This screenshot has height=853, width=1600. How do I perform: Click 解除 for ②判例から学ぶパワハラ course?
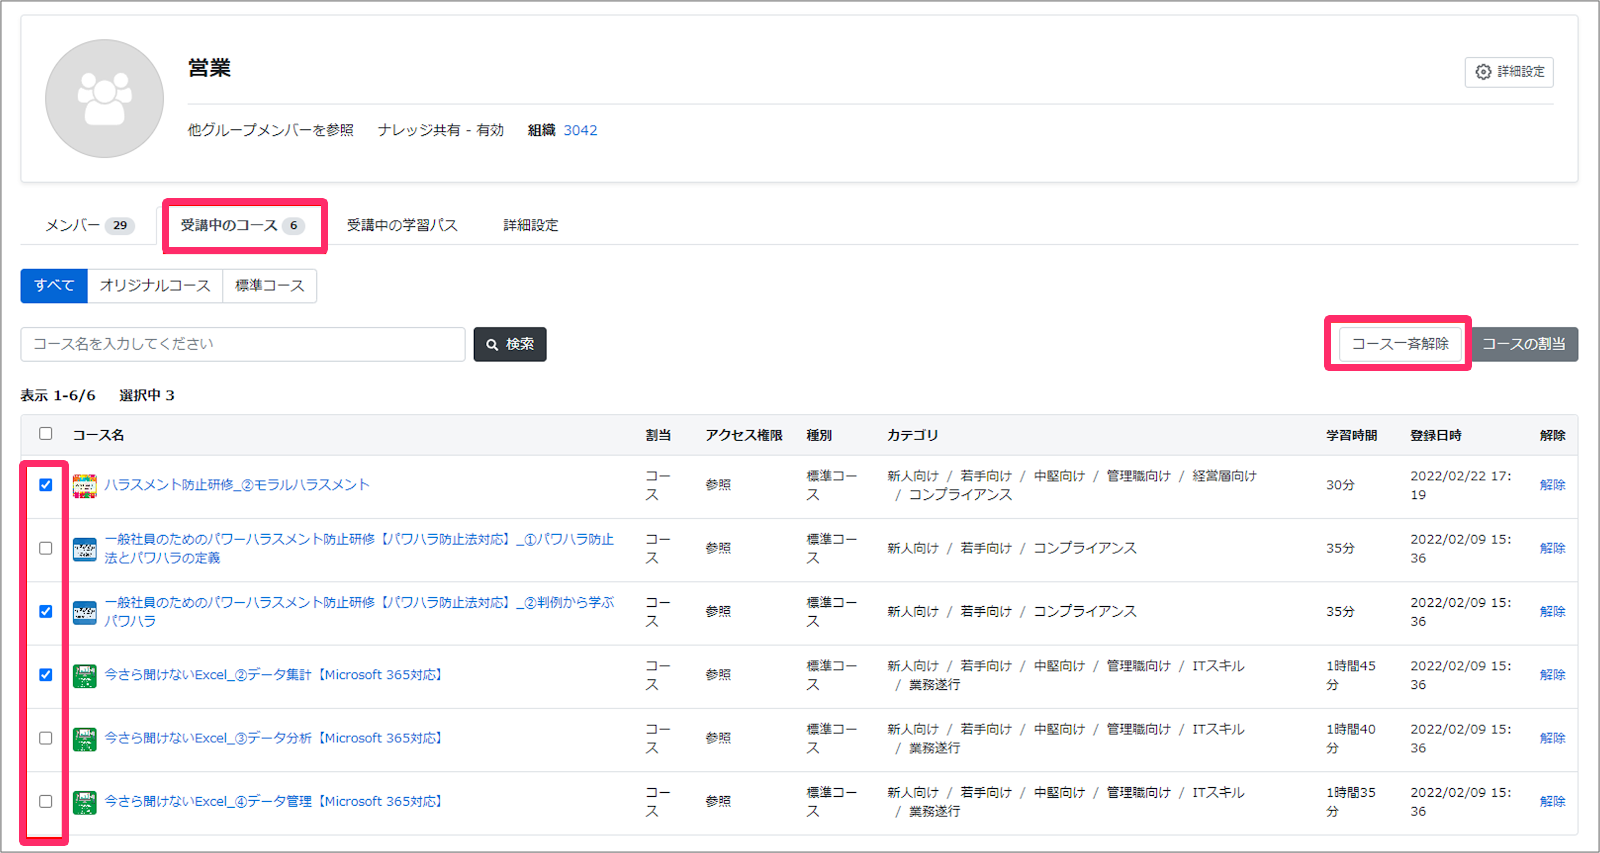1553,611
